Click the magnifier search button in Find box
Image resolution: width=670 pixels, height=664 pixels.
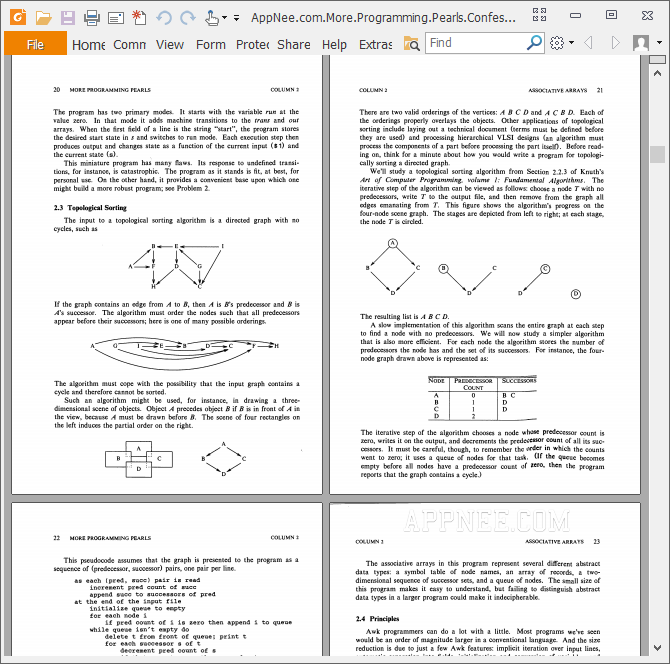[x=534, y=43]
